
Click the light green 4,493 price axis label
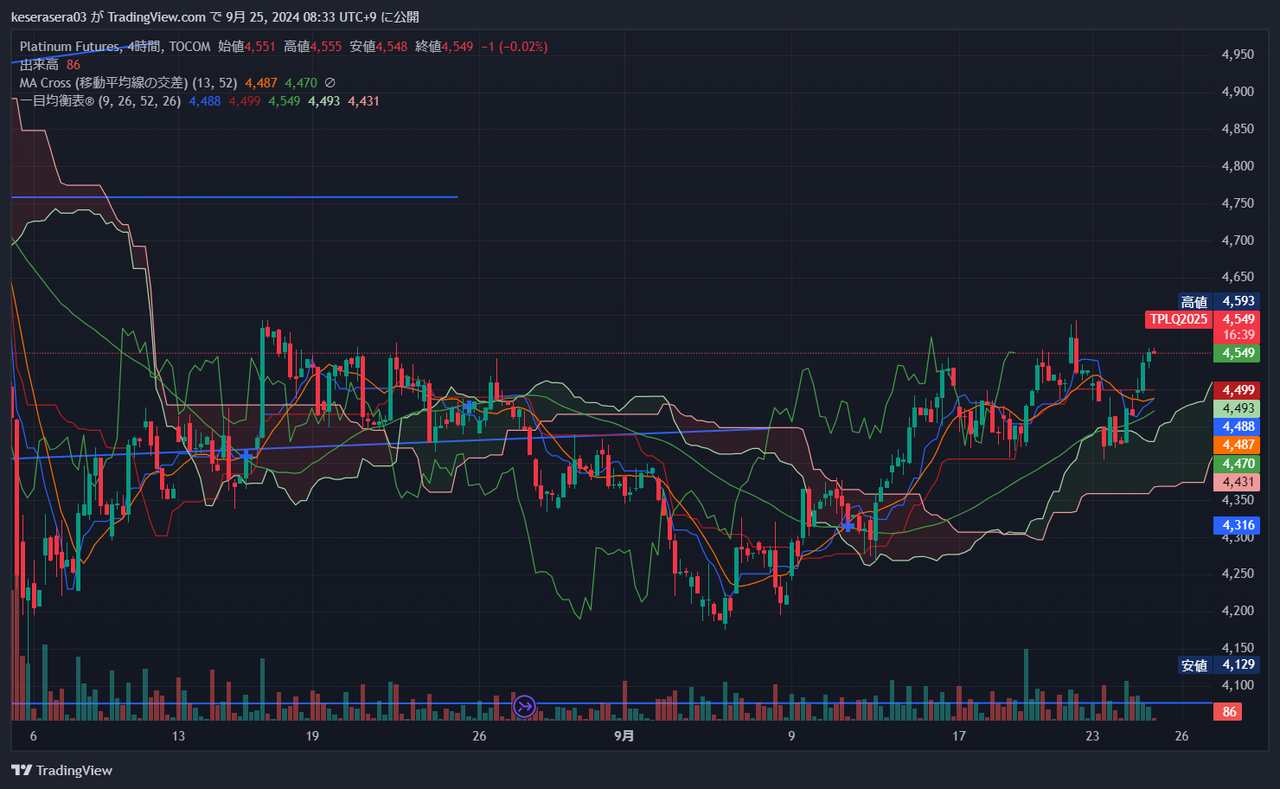1236,408
